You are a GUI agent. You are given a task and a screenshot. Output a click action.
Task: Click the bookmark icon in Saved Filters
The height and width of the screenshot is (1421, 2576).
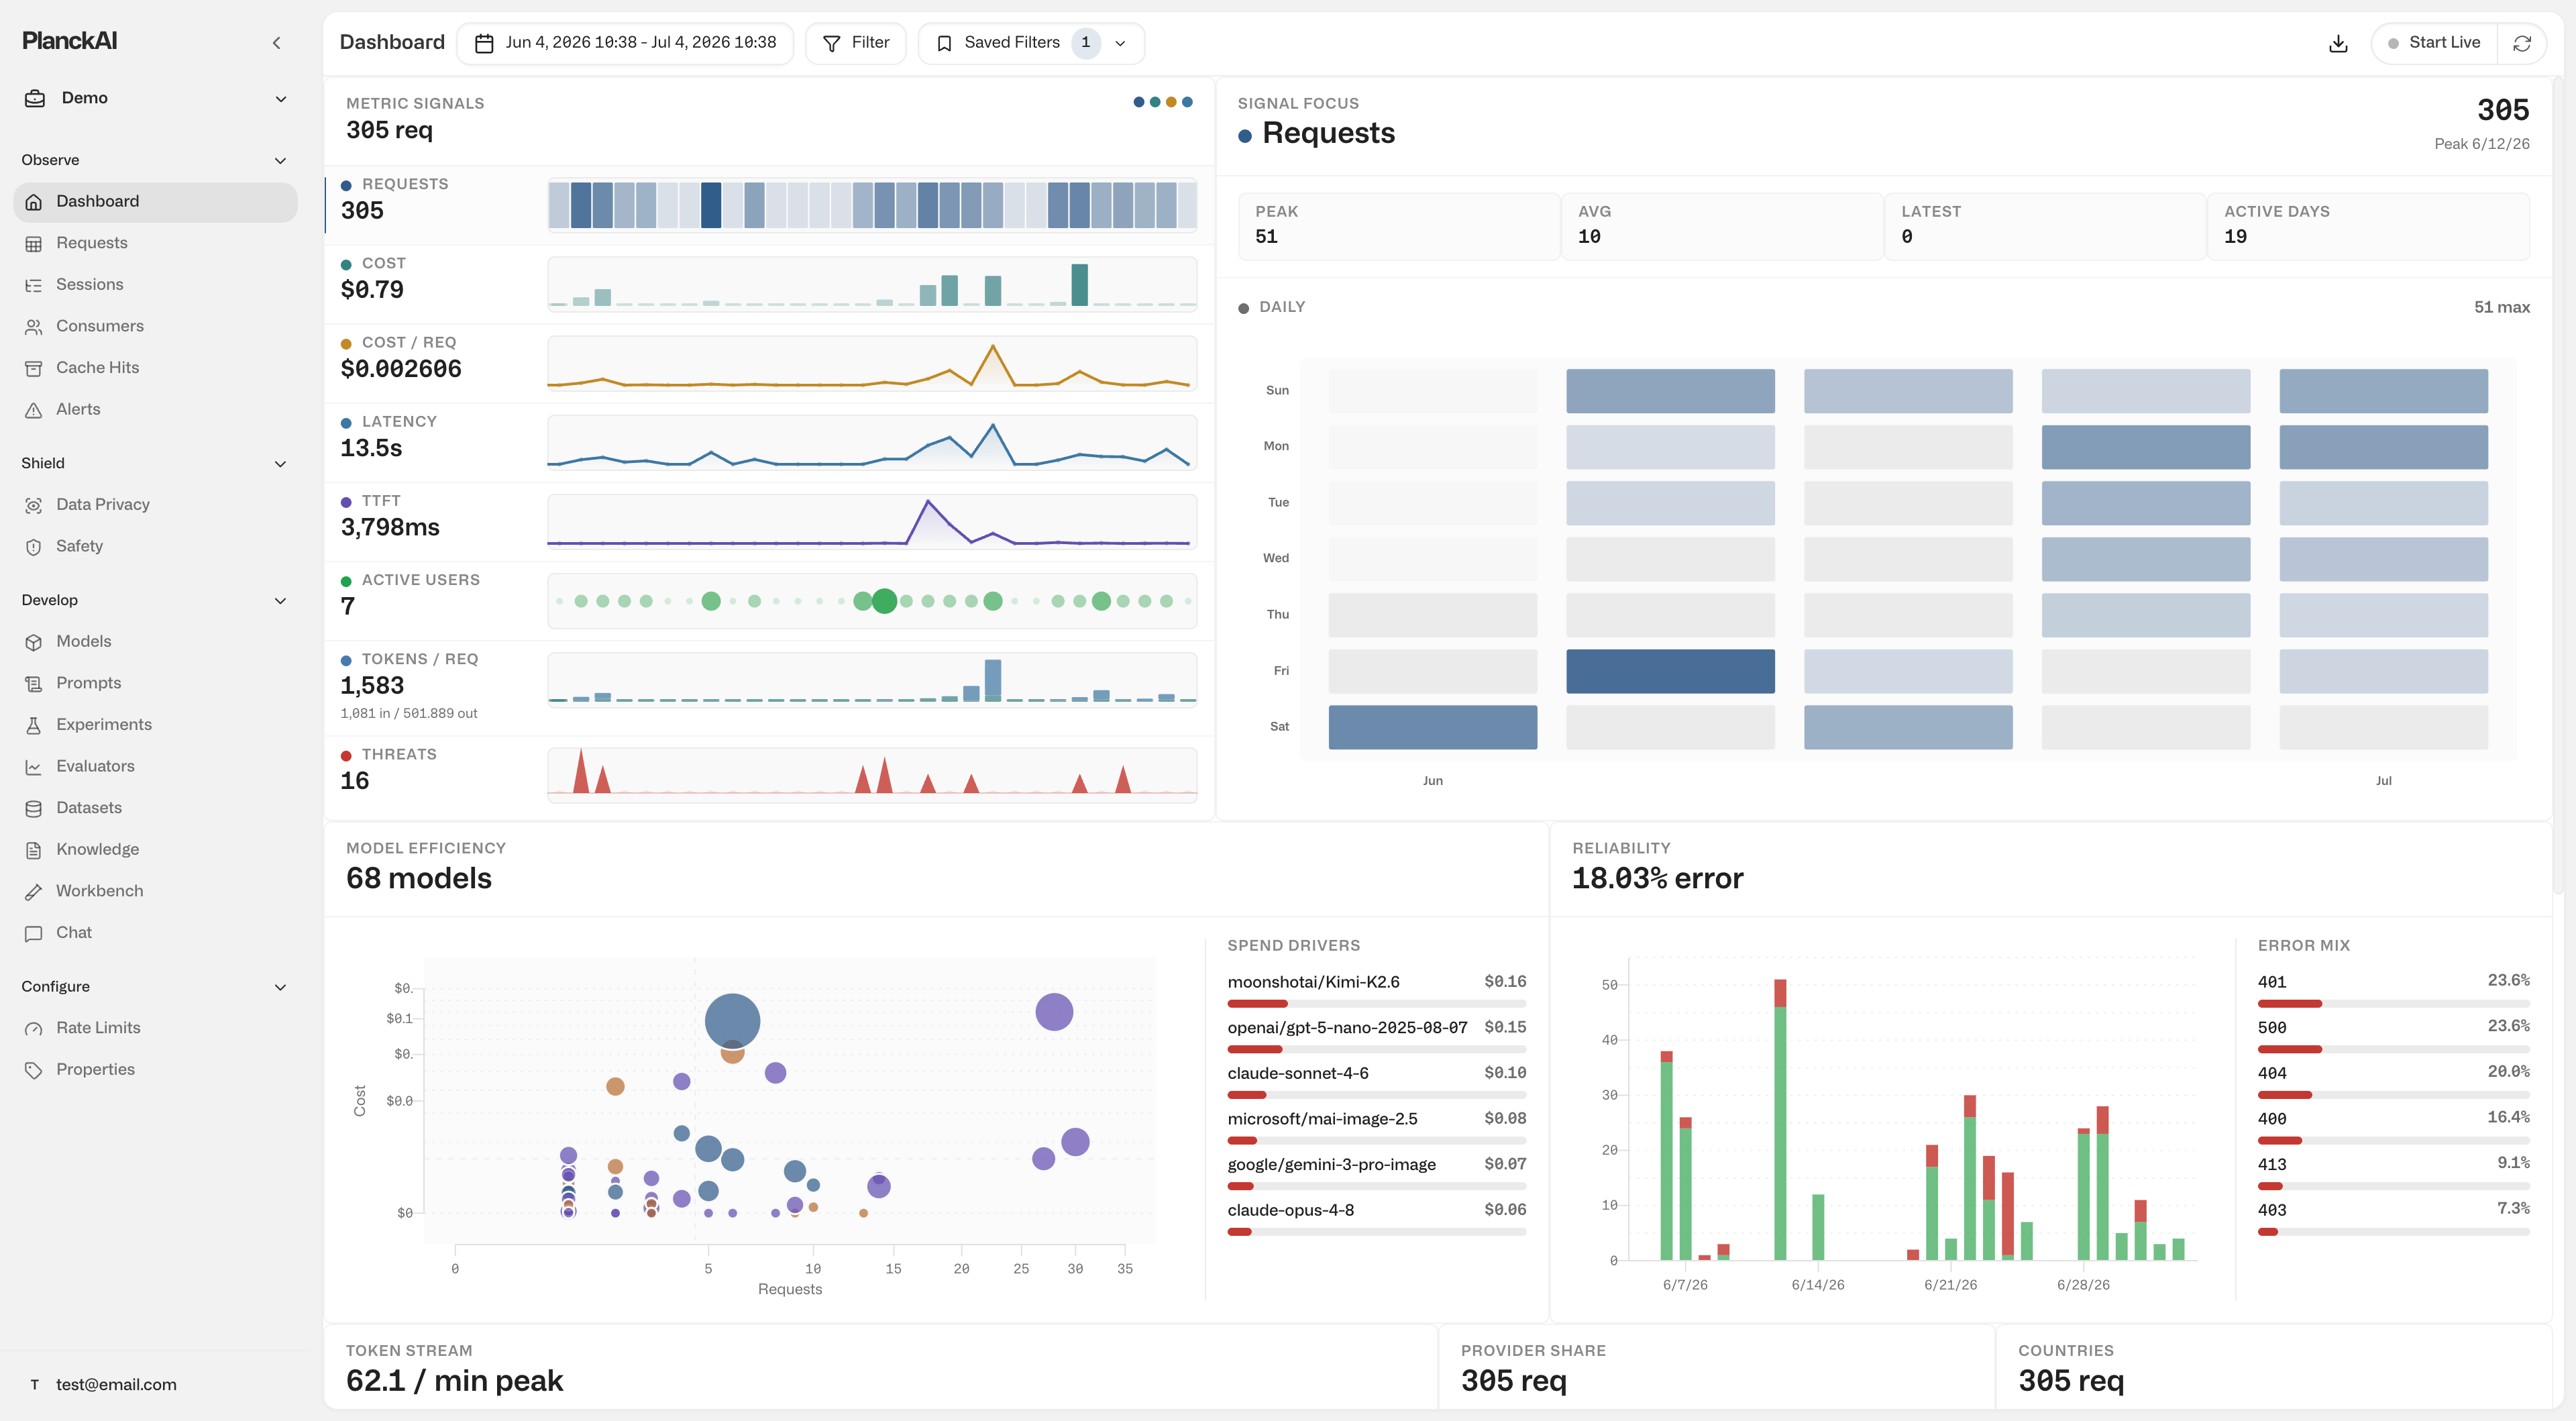[944, 43]
